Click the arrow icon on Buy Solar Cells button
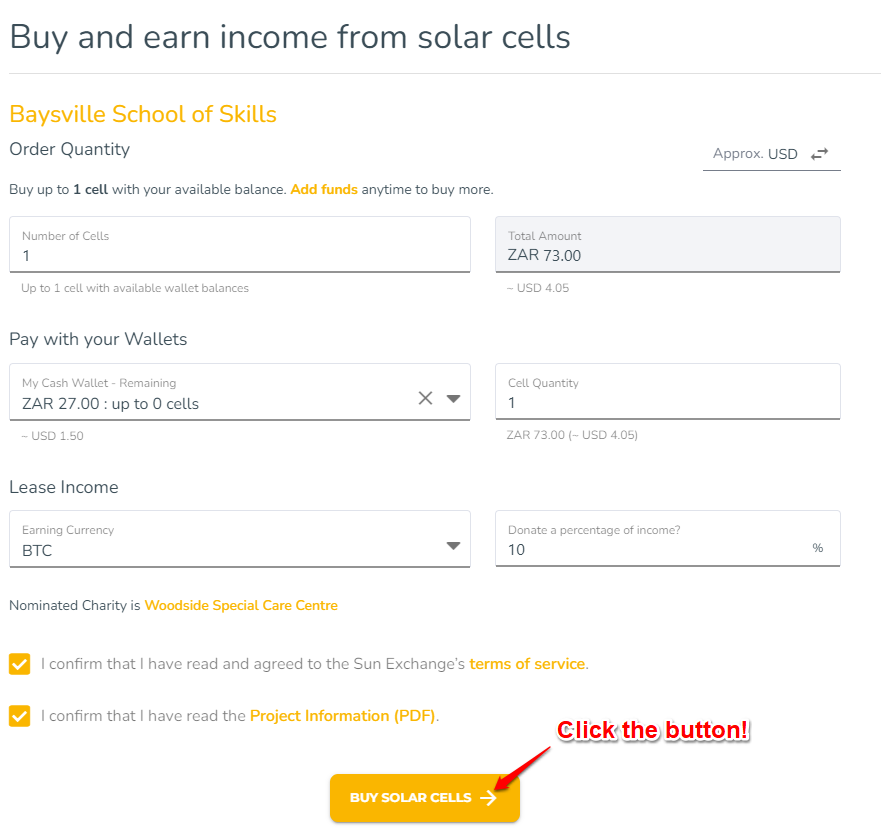The height and width of the screenshot is (837, 881). 488,798
